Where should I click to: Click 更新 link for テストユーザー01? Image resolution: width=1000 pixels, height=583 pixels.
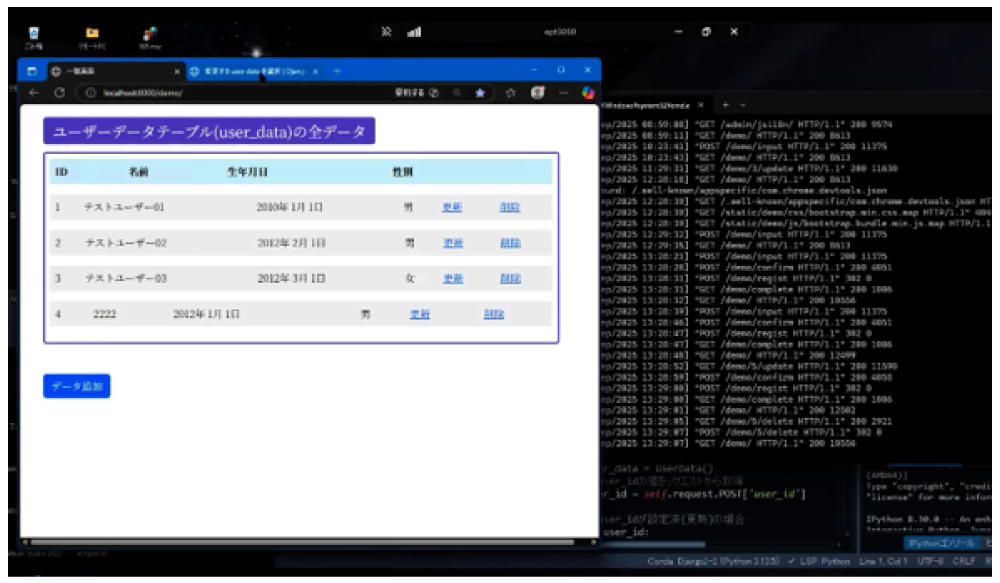click(452, 207)
